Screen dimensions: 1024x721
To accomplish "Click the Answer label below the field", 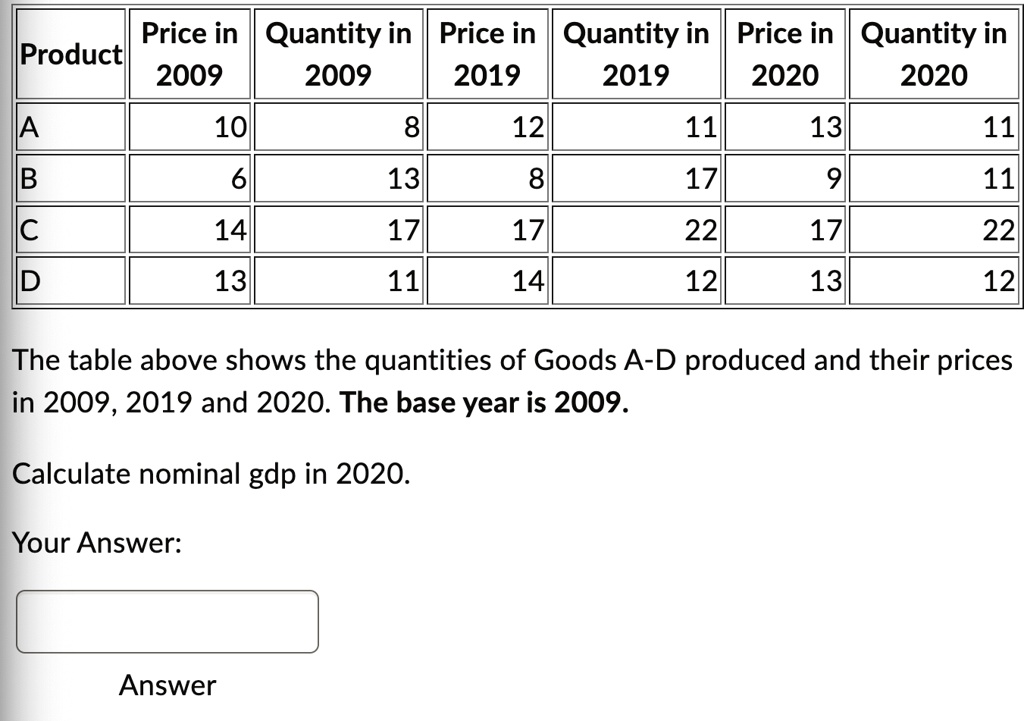I will click(167, 685).
